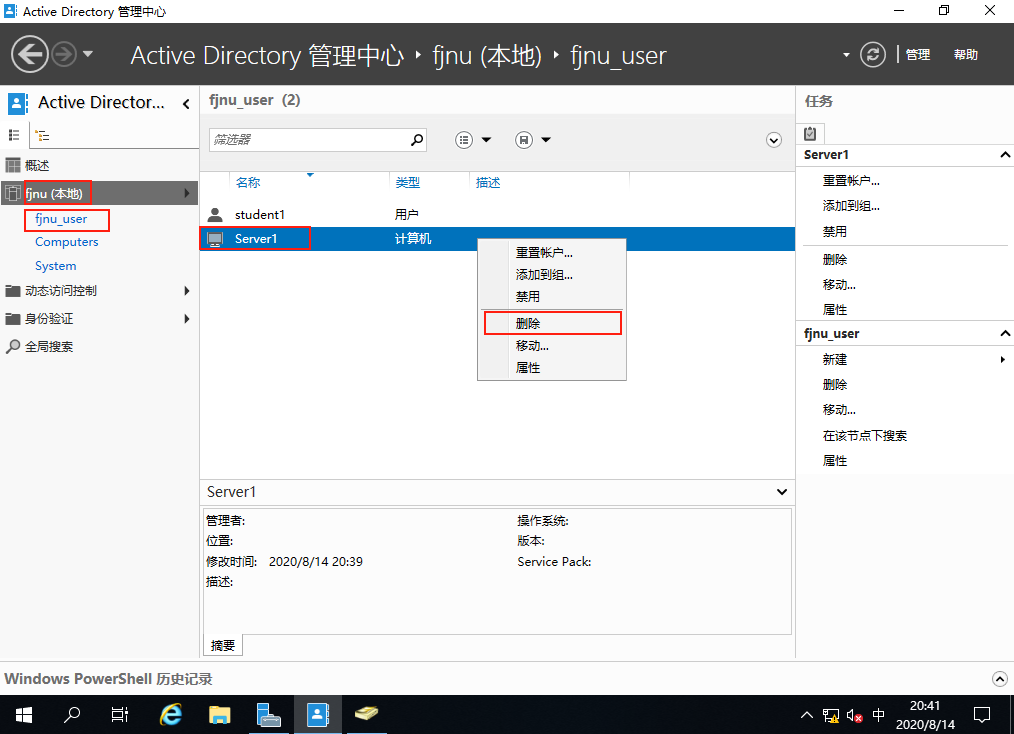Select the student1 user row
The width and height of the screenshot is (1014, 734).
(x=497, y=215)
